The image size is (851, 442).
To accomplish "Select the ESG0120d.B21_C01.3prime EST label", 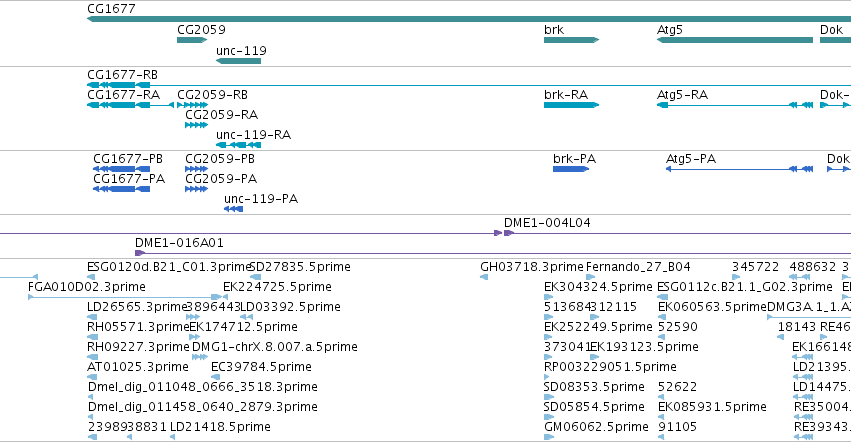I will 168,267.
